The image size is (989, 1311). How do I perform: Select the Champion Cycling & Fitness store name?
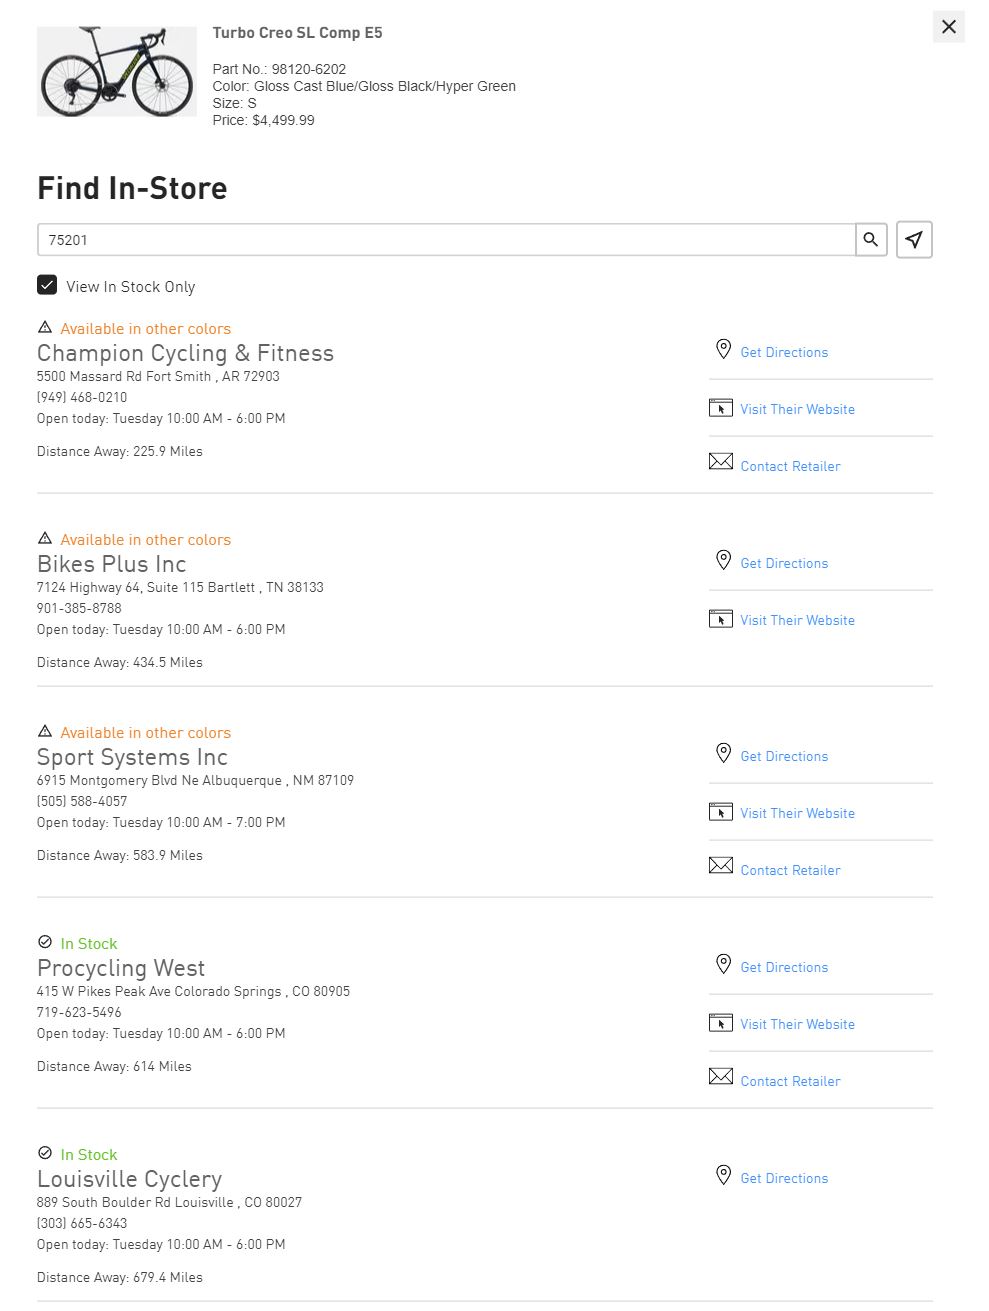185,353
